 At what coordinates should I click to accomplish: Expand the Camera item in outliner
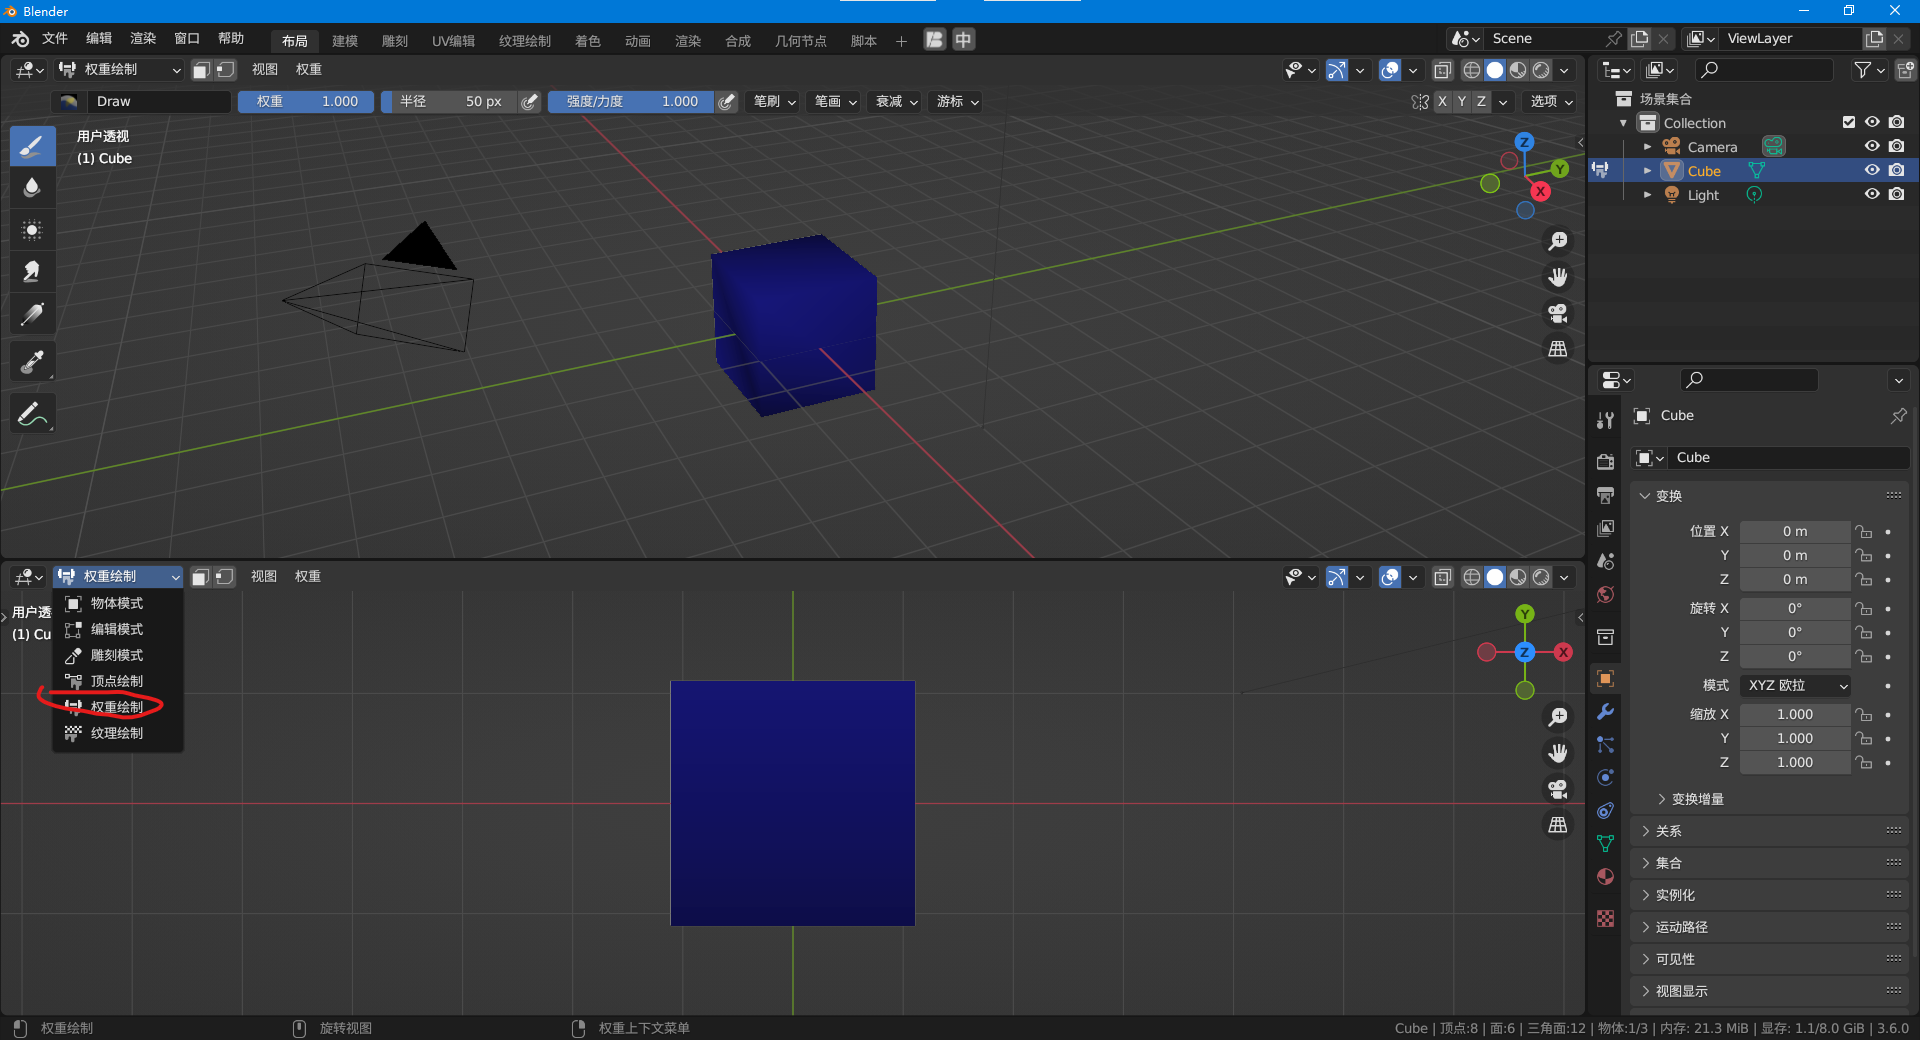[x=1647, y=147]
